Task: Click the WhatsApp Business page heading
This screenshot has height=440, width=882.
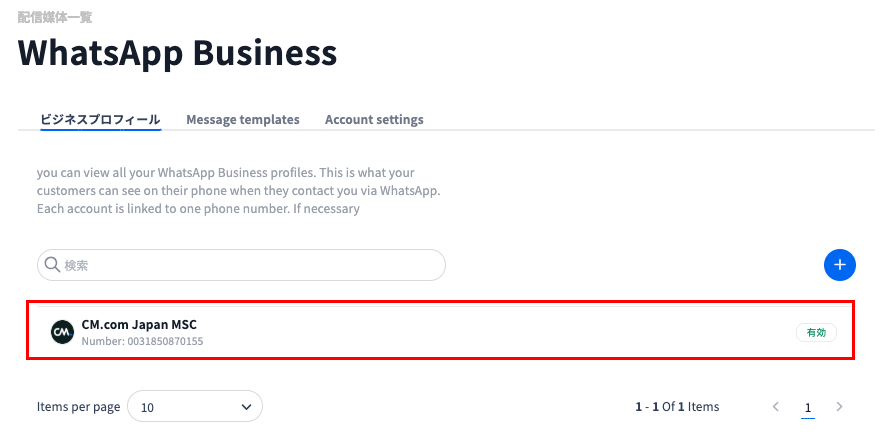Action: pos(177,52)
